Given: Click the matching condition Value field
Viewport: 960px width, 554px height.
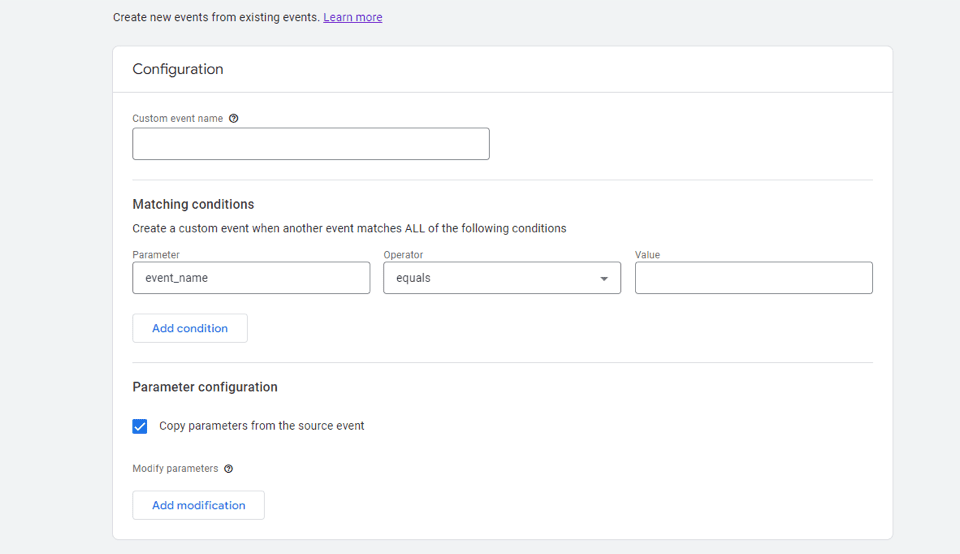Looking at the screenshot, I should coord(754,278).
